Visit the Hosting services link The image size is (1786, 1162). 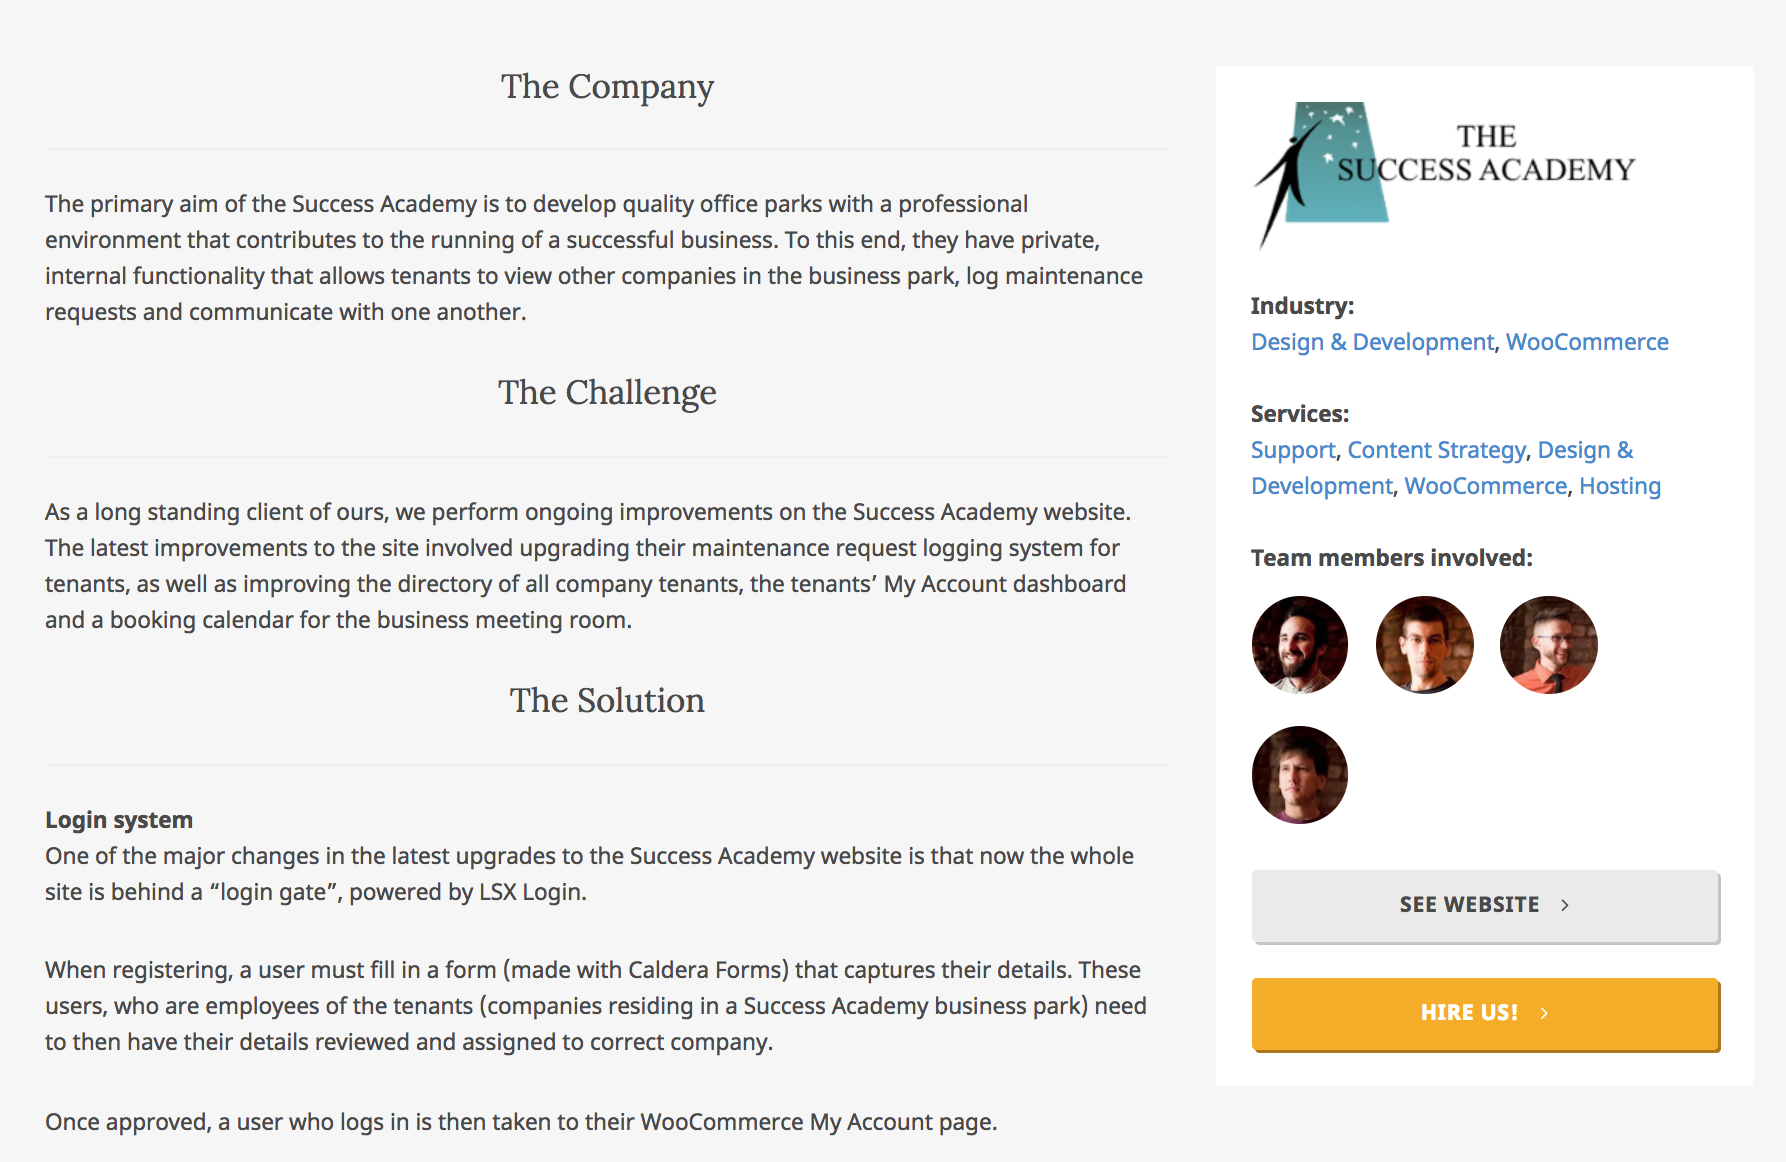click(x=1619, y=486)
